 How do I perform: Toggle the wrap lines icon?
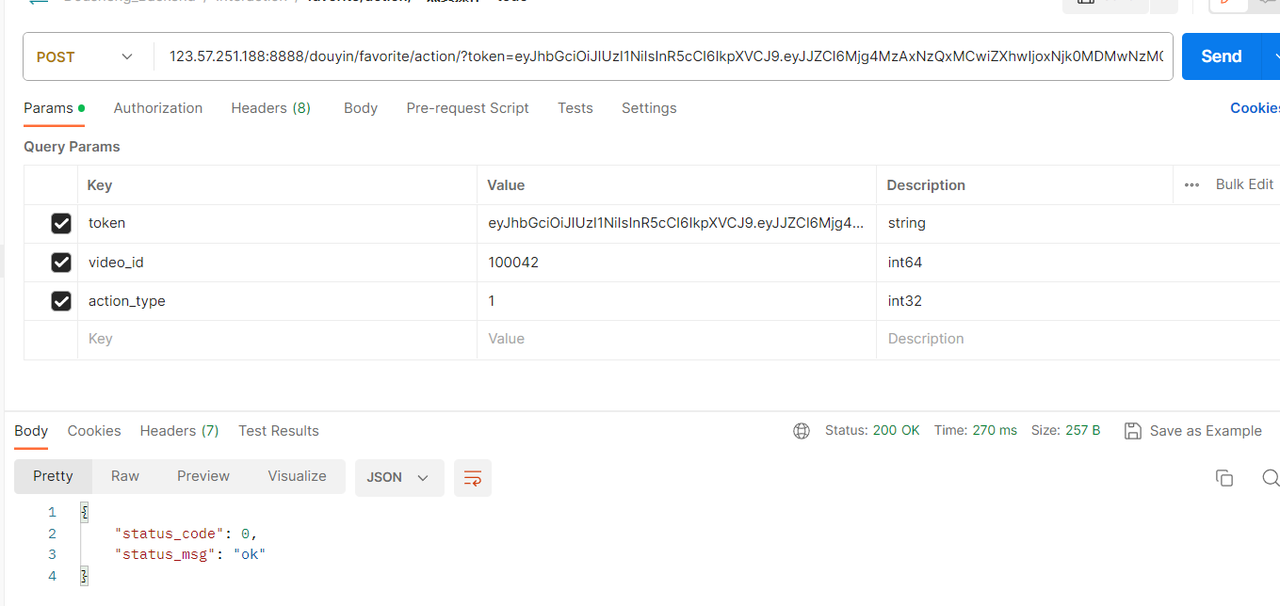tap(473, 478)
